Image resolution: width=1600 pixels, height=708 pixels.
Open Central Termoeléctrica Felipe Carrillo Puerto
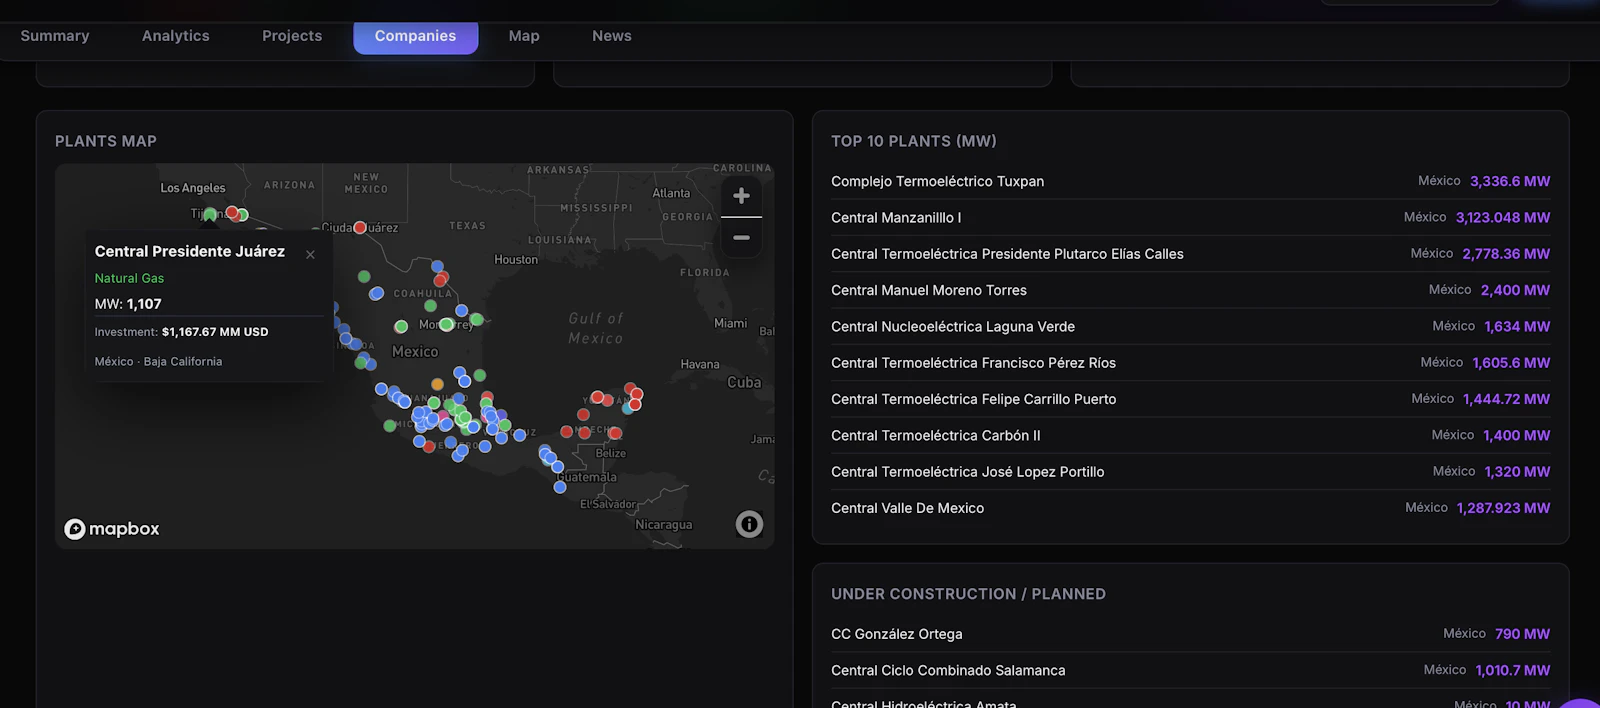tap(1190, 399)
